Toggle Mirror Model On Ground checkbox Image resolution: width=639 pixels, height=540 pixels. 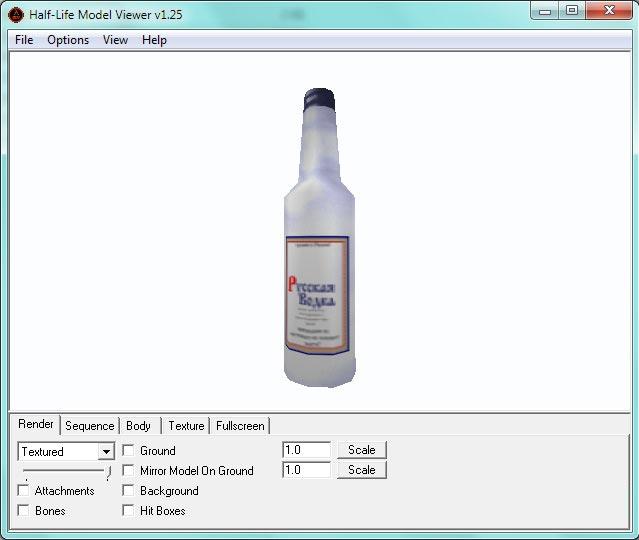(x=128, y=470)
